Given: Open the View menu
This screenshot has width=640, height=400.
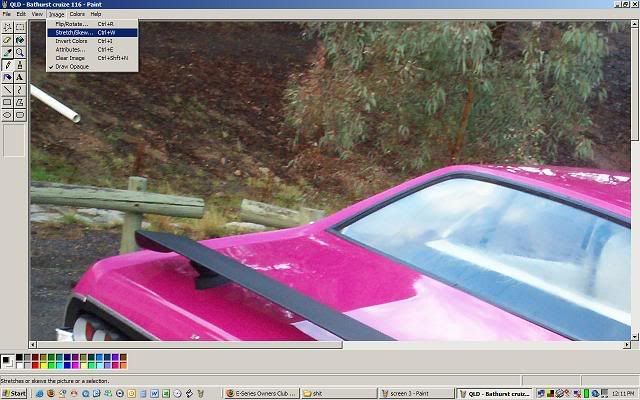Looking at the screenshot, I should (x=37, y=14).
